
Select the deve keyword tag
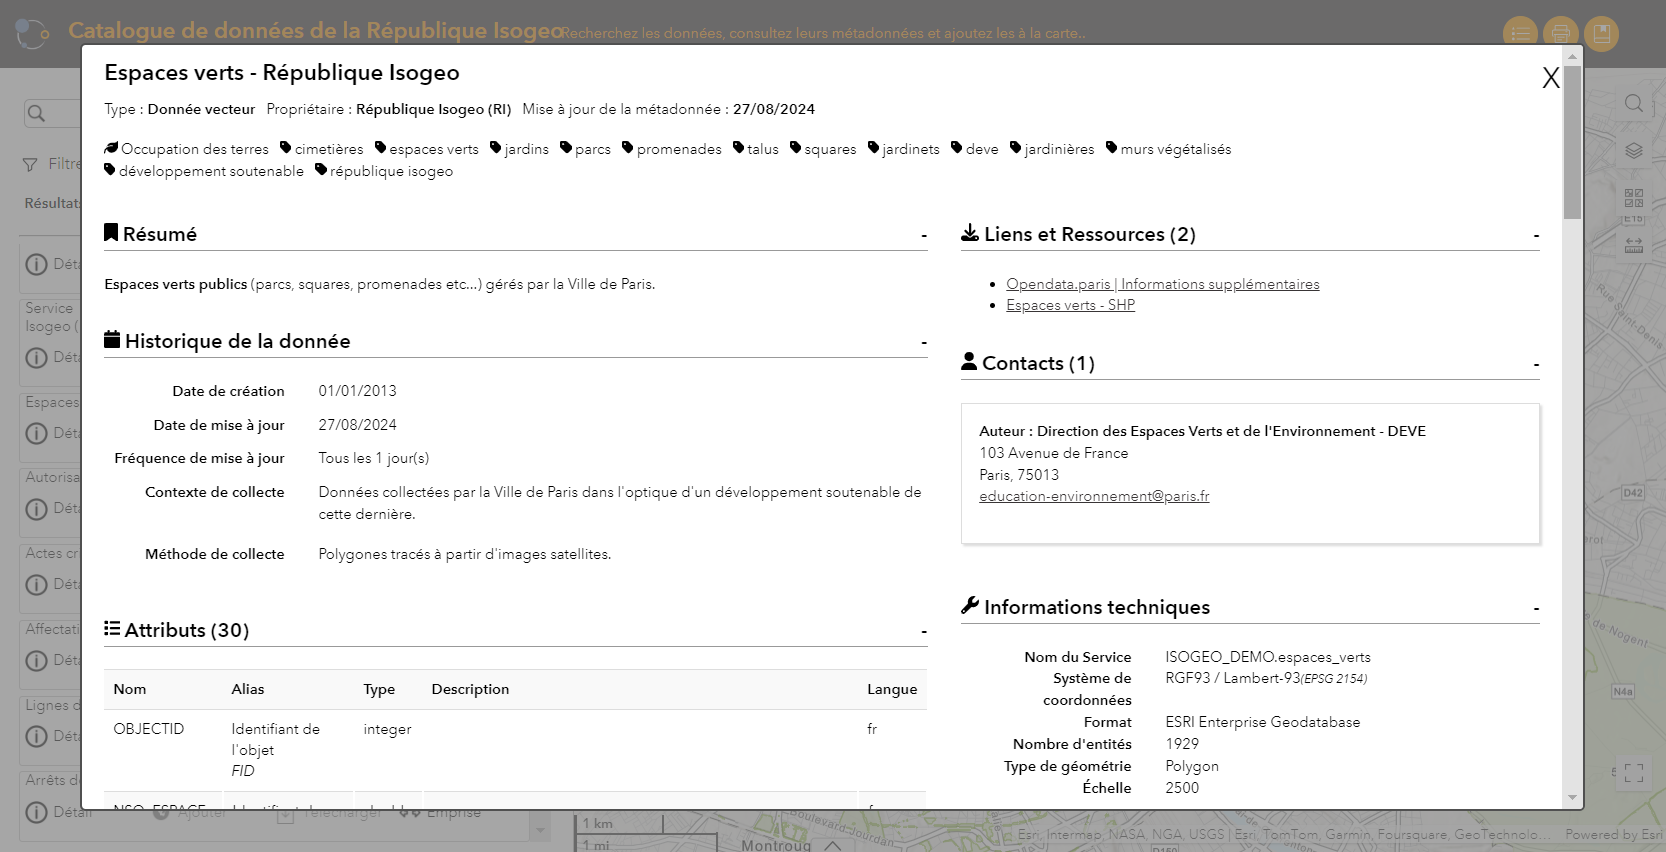coord(975,149)
